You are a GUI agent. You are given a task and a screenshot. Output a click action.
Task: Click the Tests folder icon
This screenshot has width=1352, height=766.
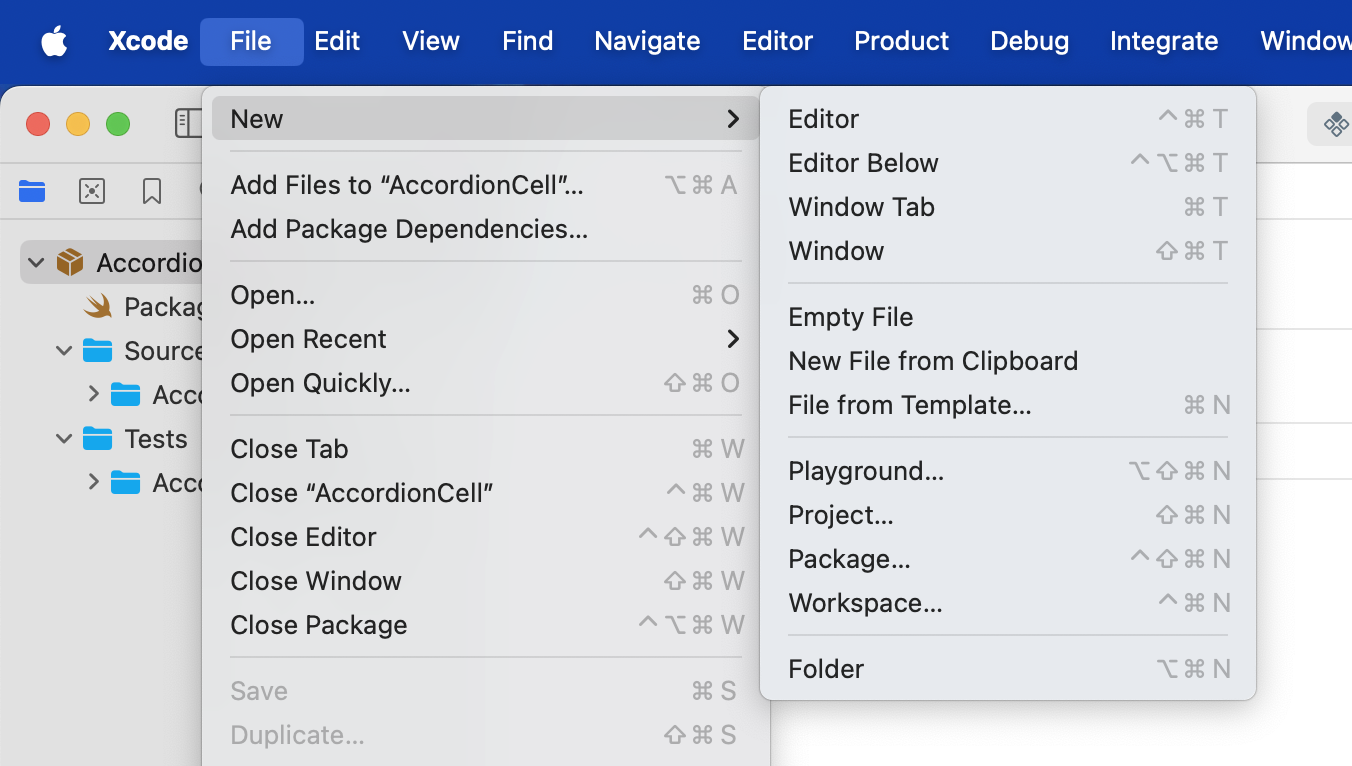coord(96,438)
